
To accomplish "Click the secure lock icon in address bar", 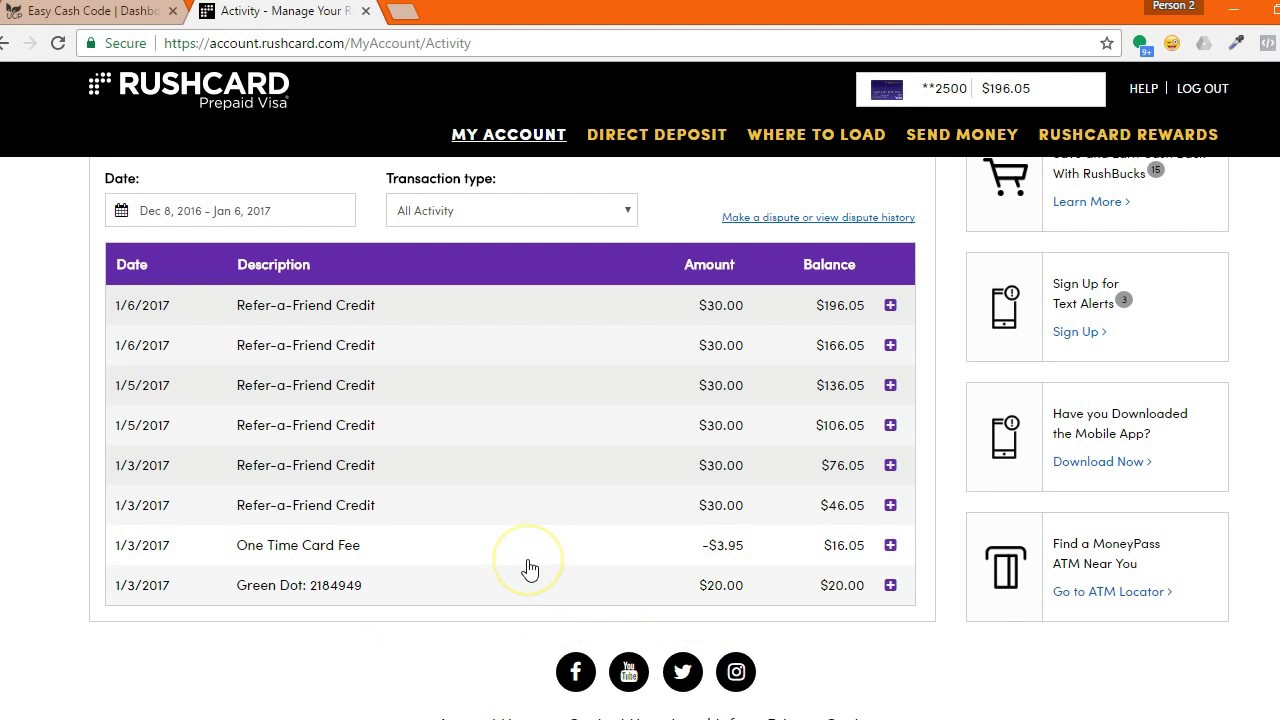I will point(92,43).
